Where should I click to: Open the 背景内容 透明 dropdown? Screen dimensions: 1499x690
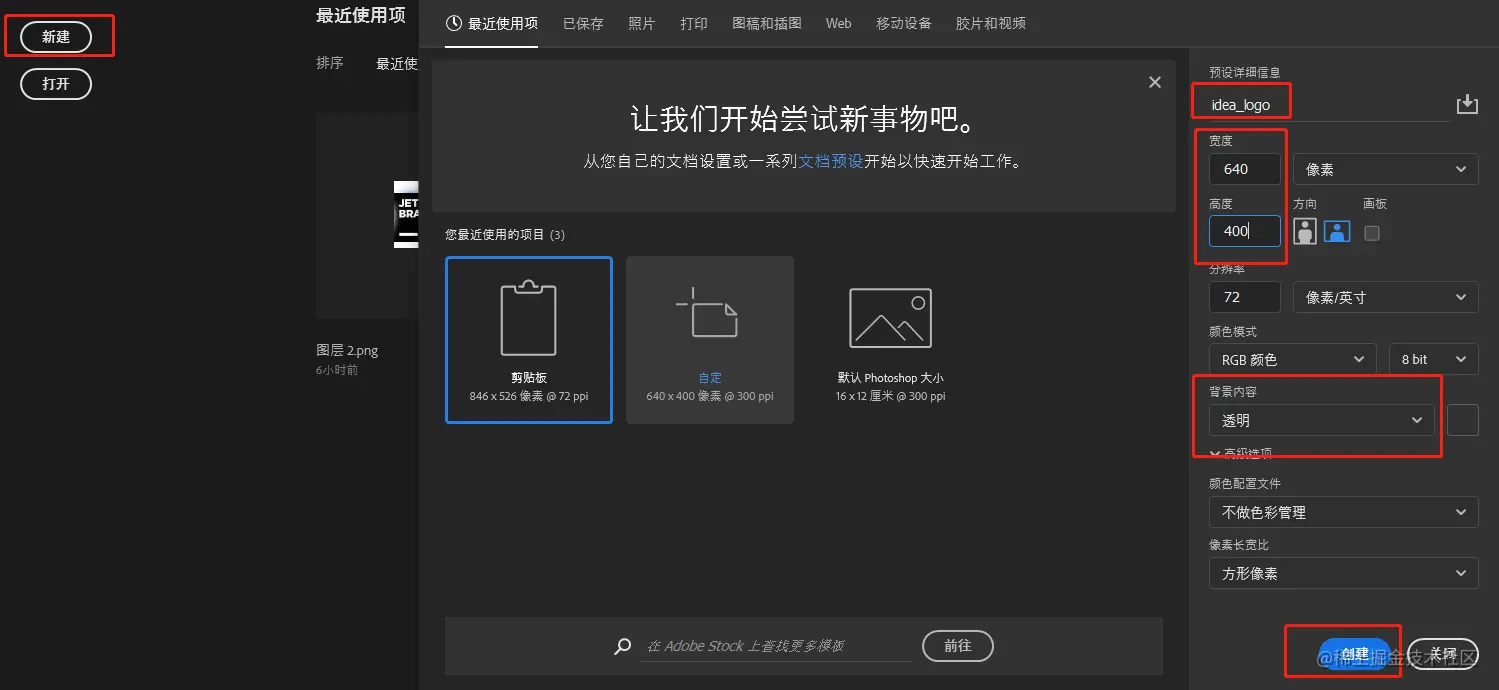tap(1322, 420)
